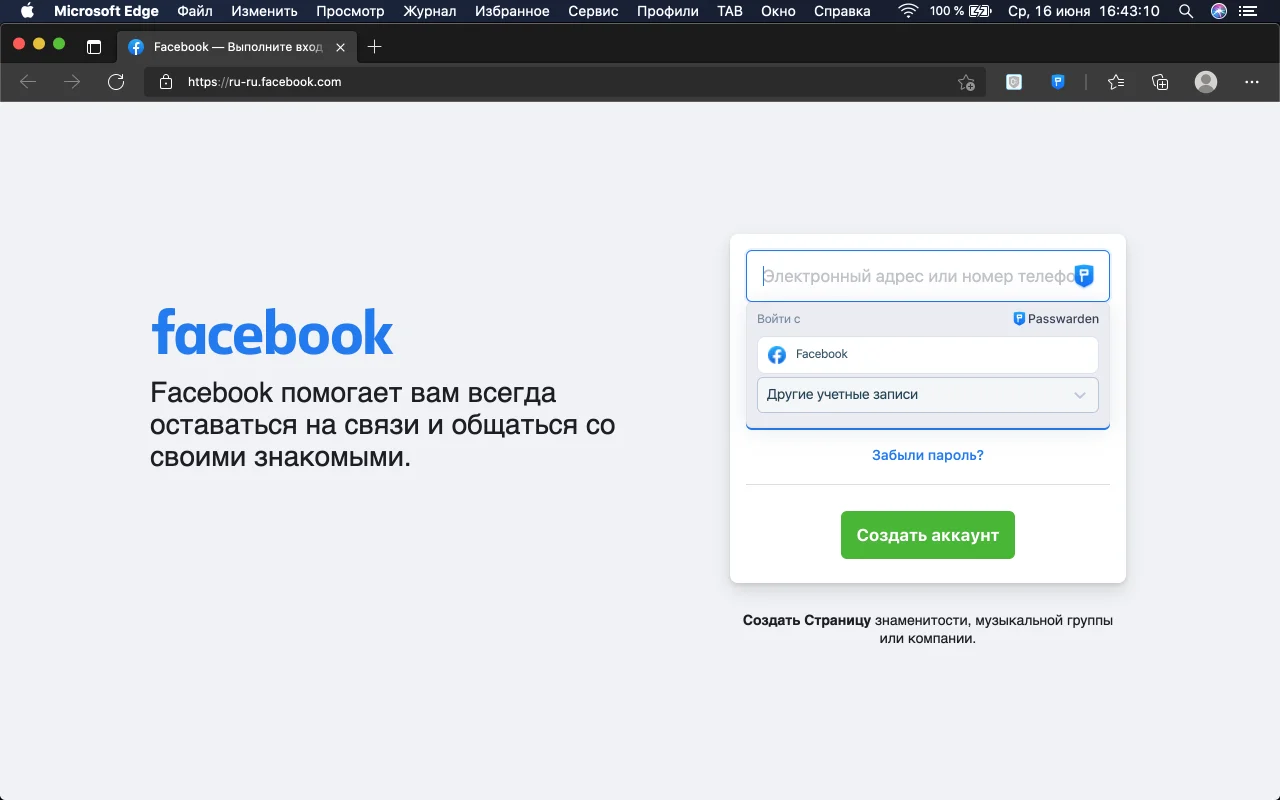Click the 'Создать аккаунт' button
Viewport: 1280px width, 800px height.
pyautogui.click(x=927, y=535)
